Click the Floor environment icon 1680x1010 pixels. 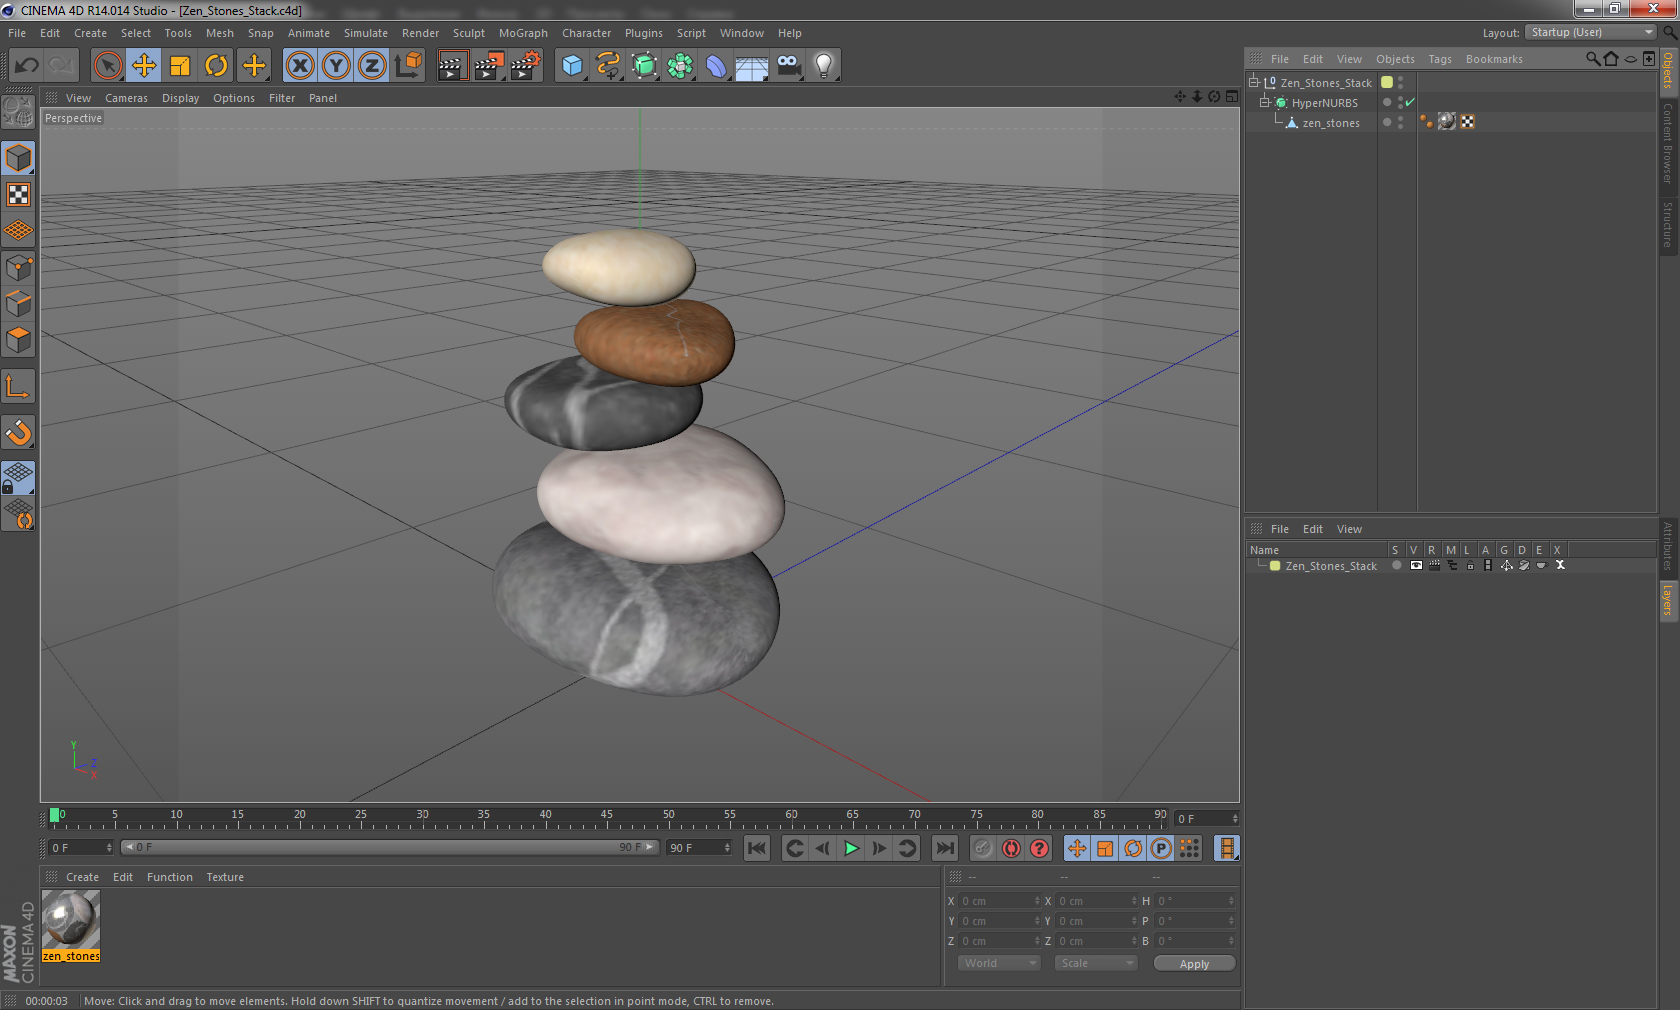coord(752,66)
